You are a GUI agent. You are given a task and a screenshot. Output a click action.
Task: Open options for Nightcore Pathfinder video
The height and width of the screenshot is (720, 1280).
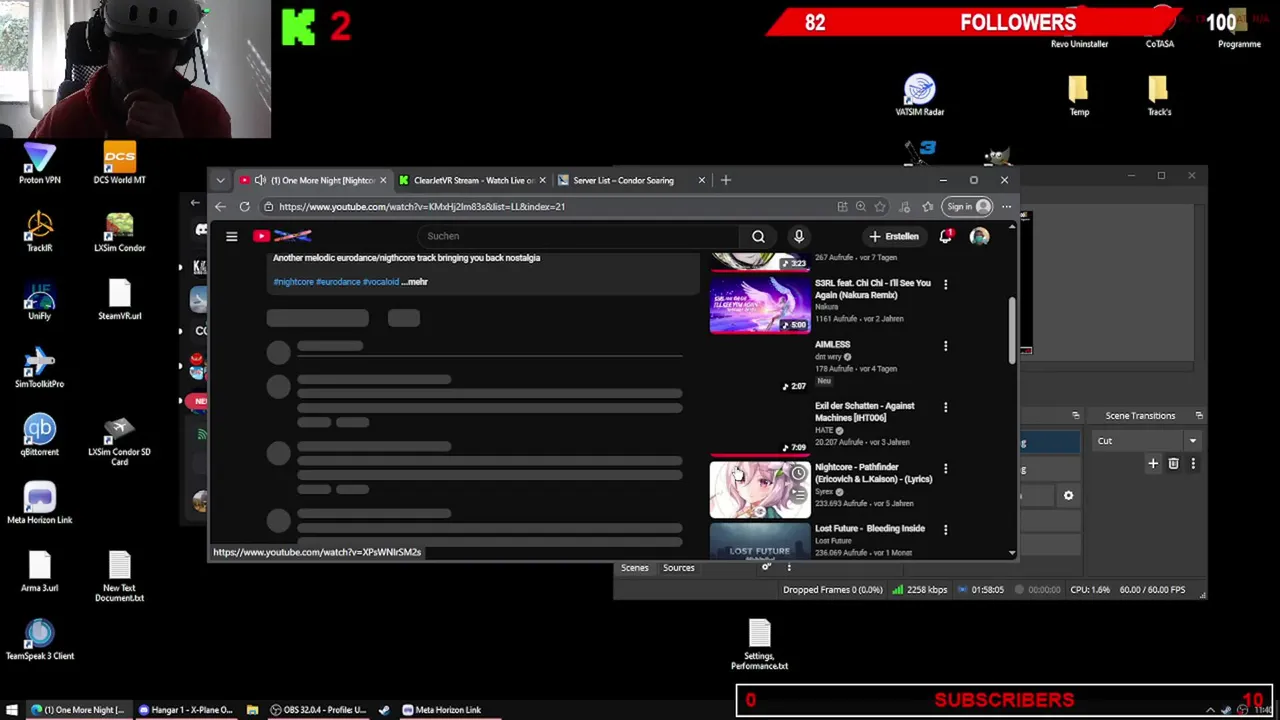945,468
